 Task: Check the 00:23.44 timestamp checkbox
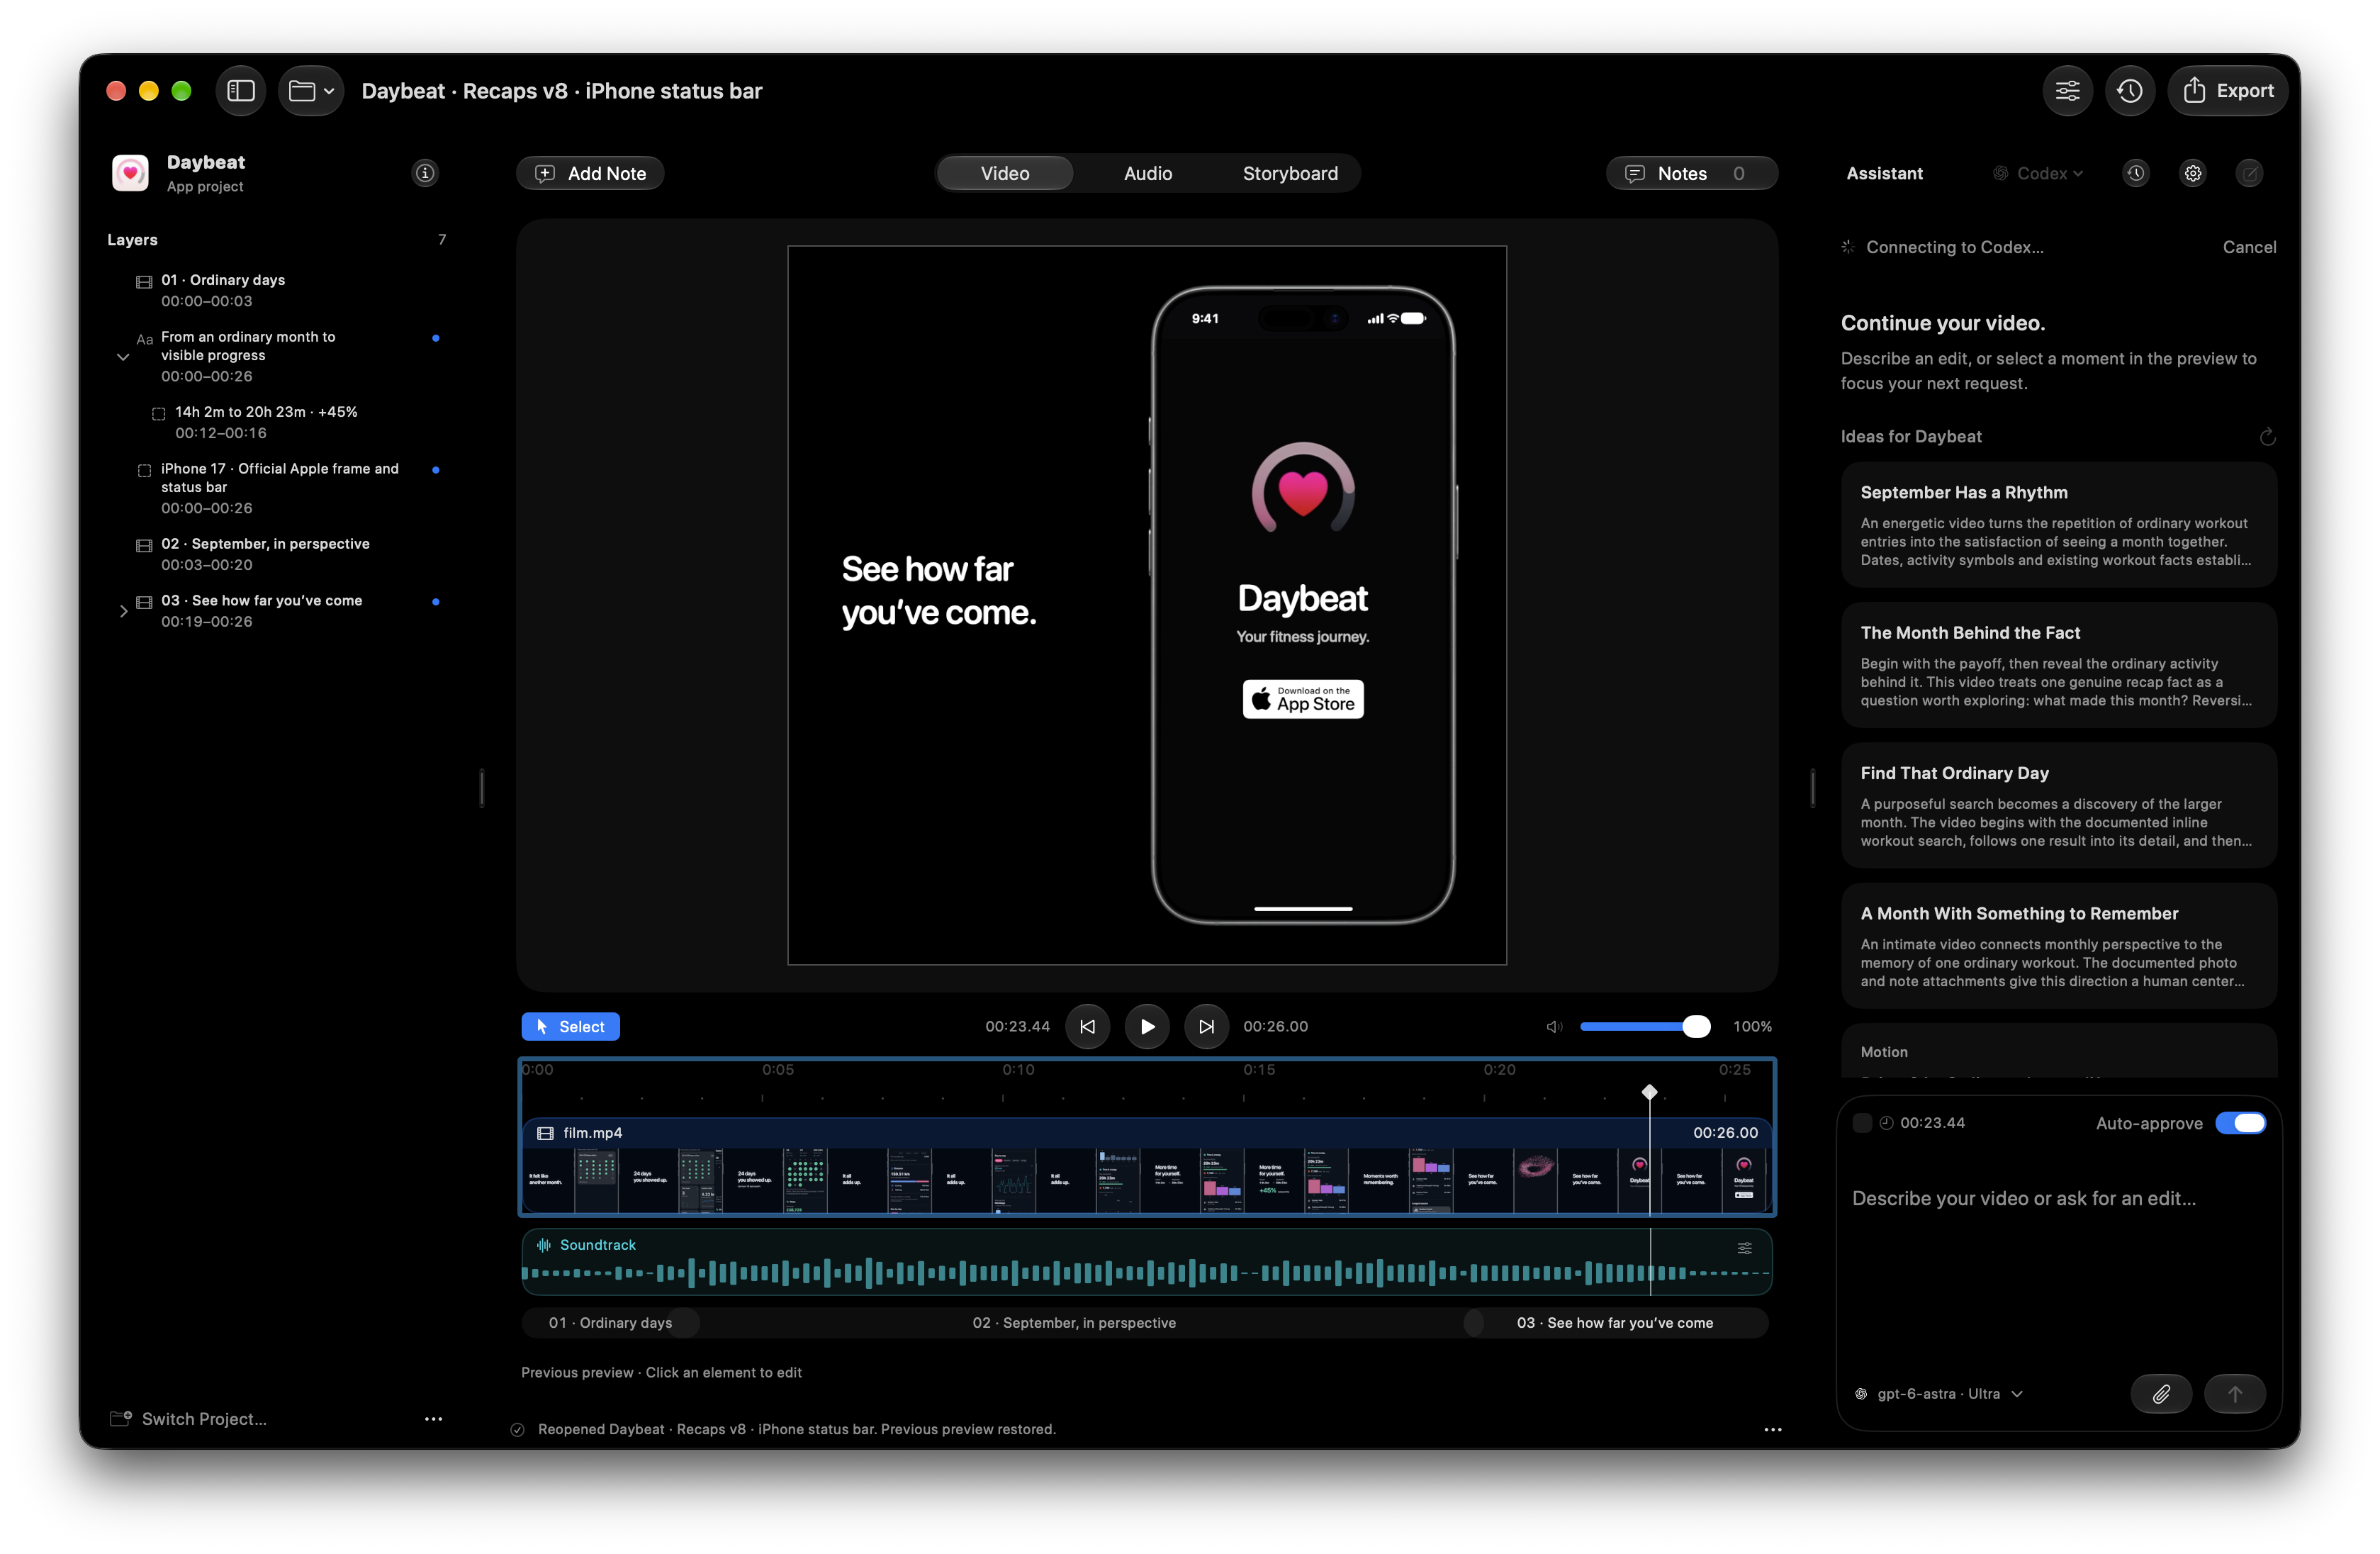tap(1861, 1123)
